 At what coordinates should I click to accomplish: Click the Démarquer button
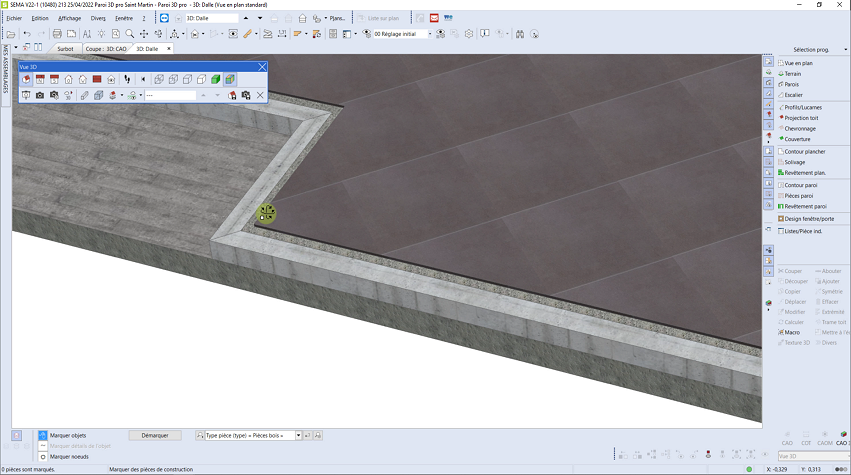pos(155,436)
